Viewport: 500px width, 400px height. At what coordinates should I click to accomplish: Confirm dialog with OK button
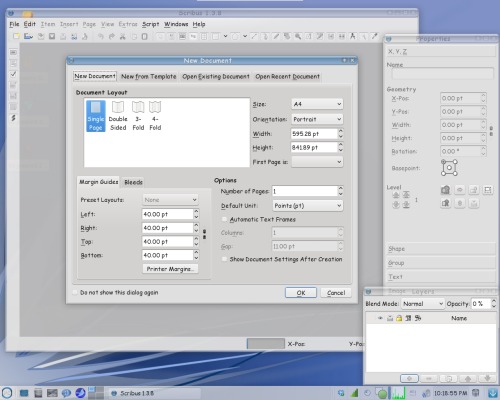click(301, 293)
